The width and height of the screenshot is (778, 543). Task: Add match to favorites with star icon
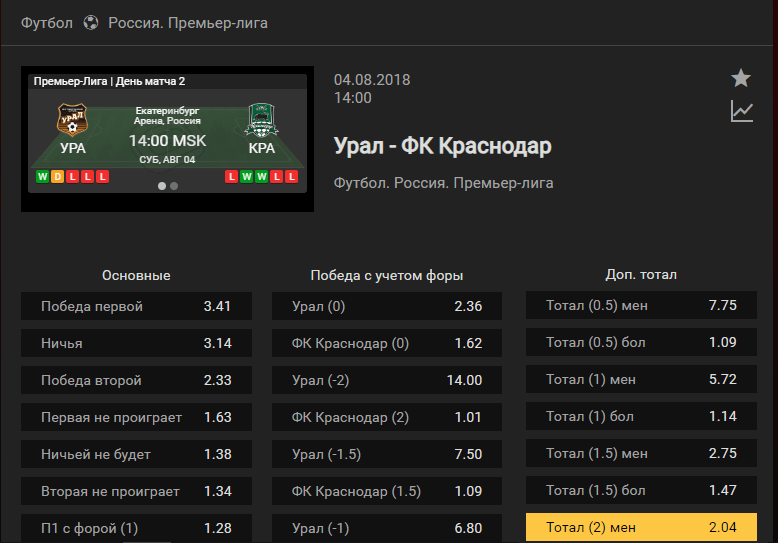741,78
